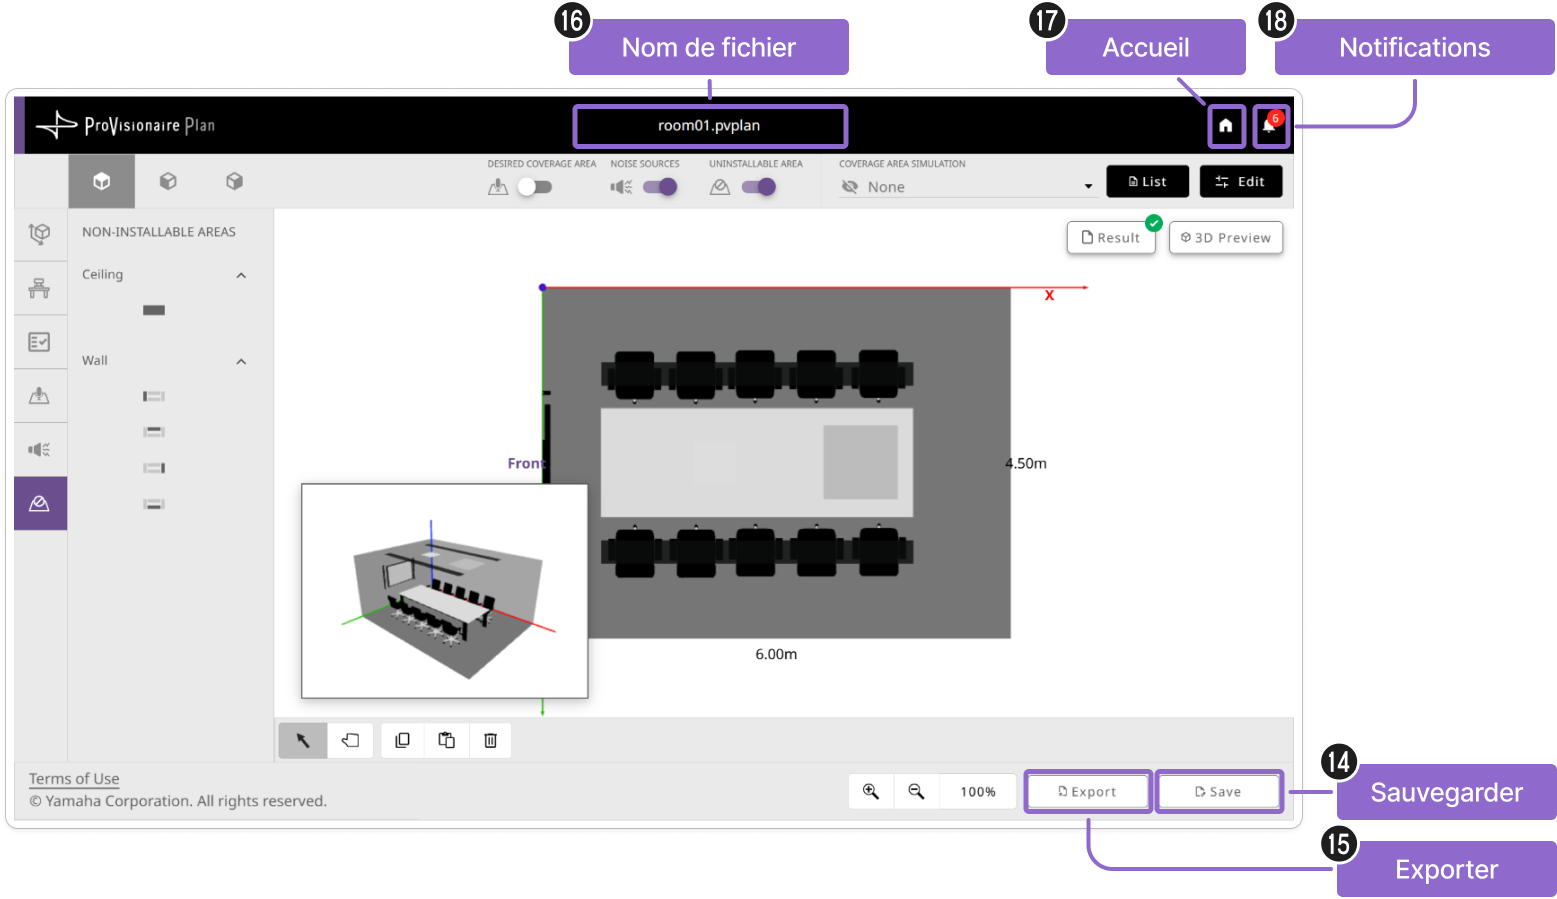Open the furniture desk step in sidebar
1557x899 pixels.
point(40,288)
